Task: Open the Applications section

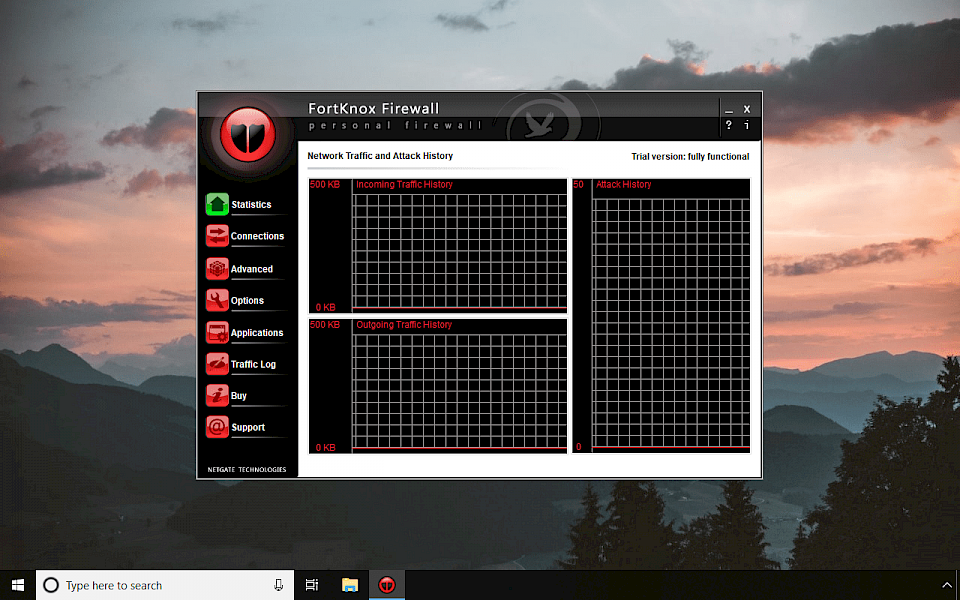Action: click(x=257, y=332)
